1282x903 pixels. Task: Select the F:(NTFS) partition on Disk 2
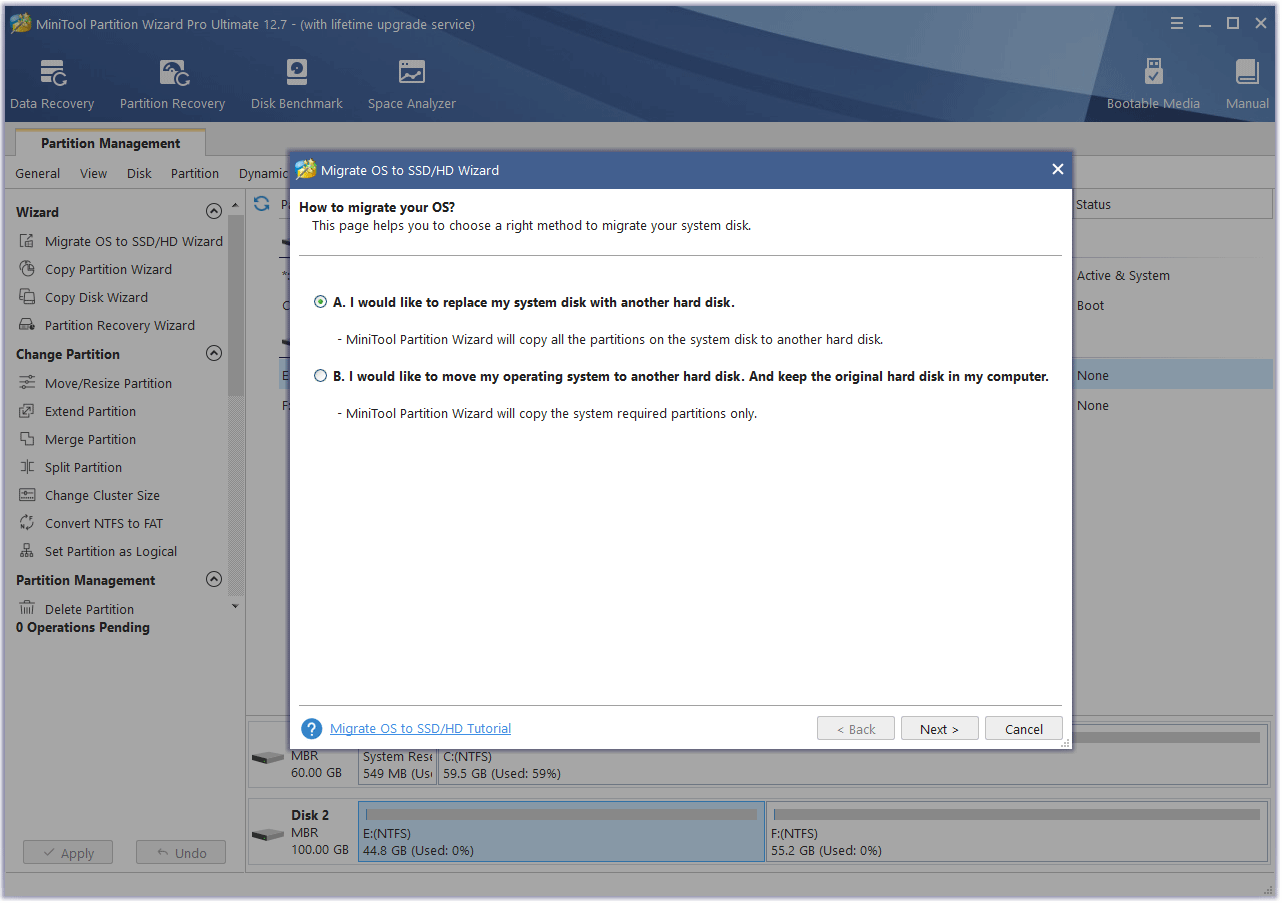[1018, 831]
